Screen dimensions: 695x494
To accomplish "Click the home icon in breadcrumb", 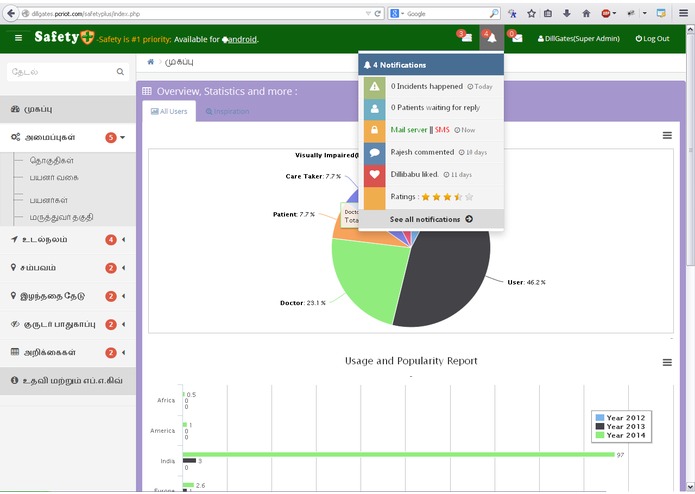I will (151, 62).
